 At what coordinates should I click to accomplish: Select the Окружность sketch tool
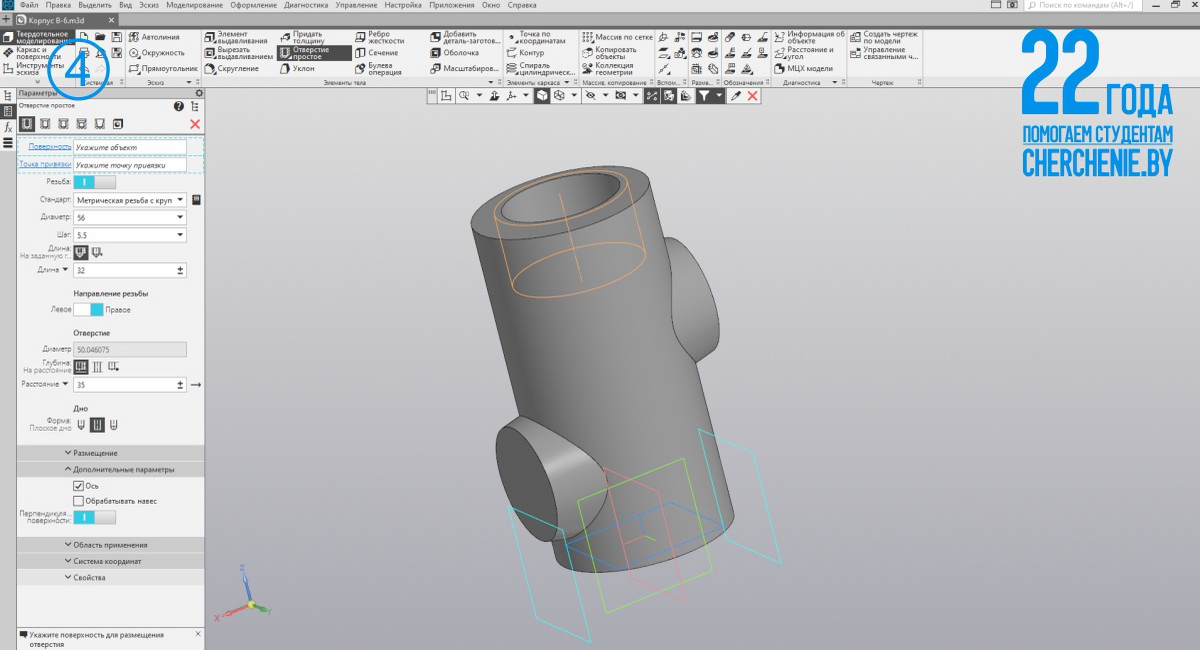pos(162,53)
